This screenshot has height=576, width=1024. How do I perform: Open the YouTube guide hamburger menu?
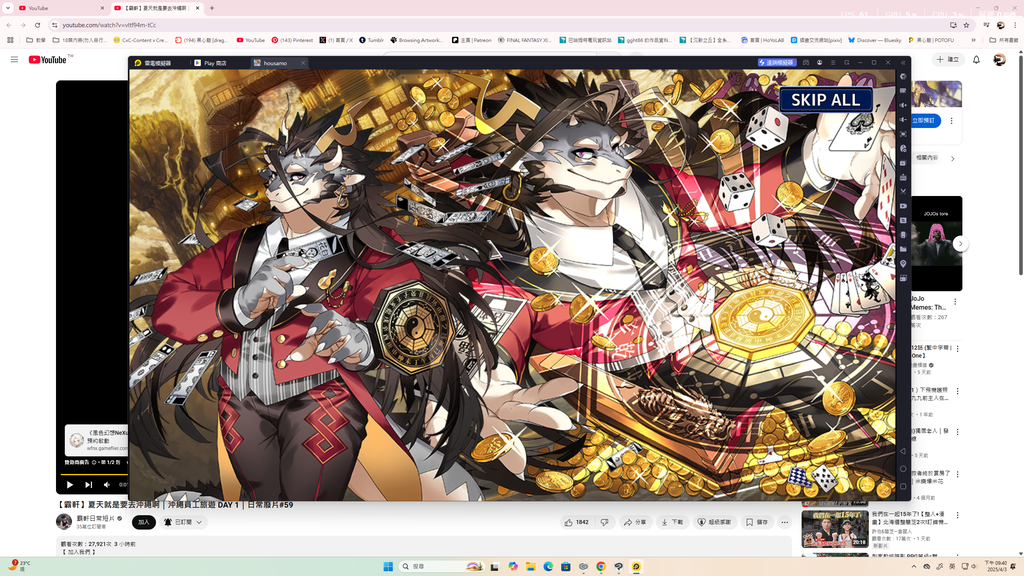click(14, 59)
